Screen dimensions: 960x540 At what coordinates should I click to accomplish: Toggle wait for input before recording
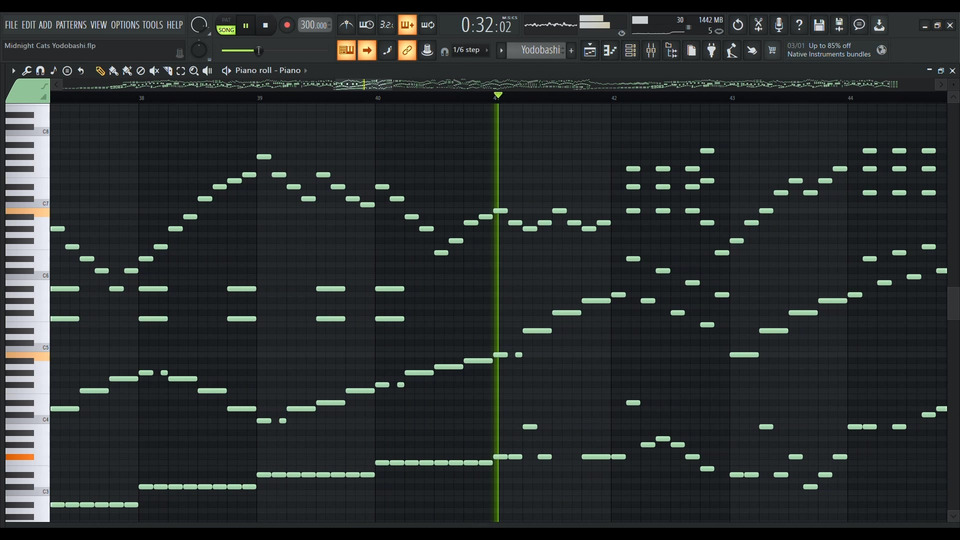point(367,25)
